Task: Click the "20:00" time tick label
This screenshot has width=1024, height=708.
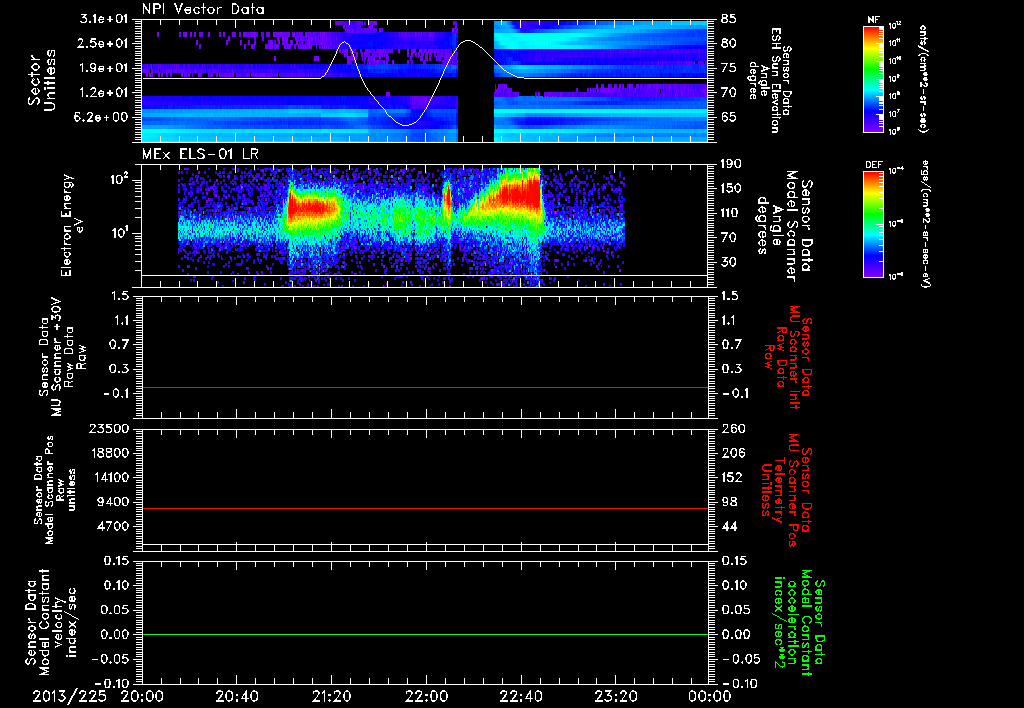Action: (x=142, y=696)
